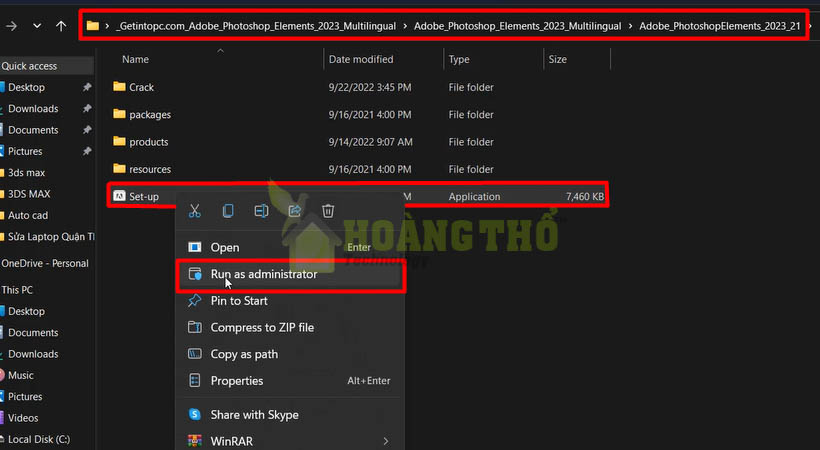Click the Run as administrator shield icon
This screenshot has height=450, width=820.
click(195, 274)
